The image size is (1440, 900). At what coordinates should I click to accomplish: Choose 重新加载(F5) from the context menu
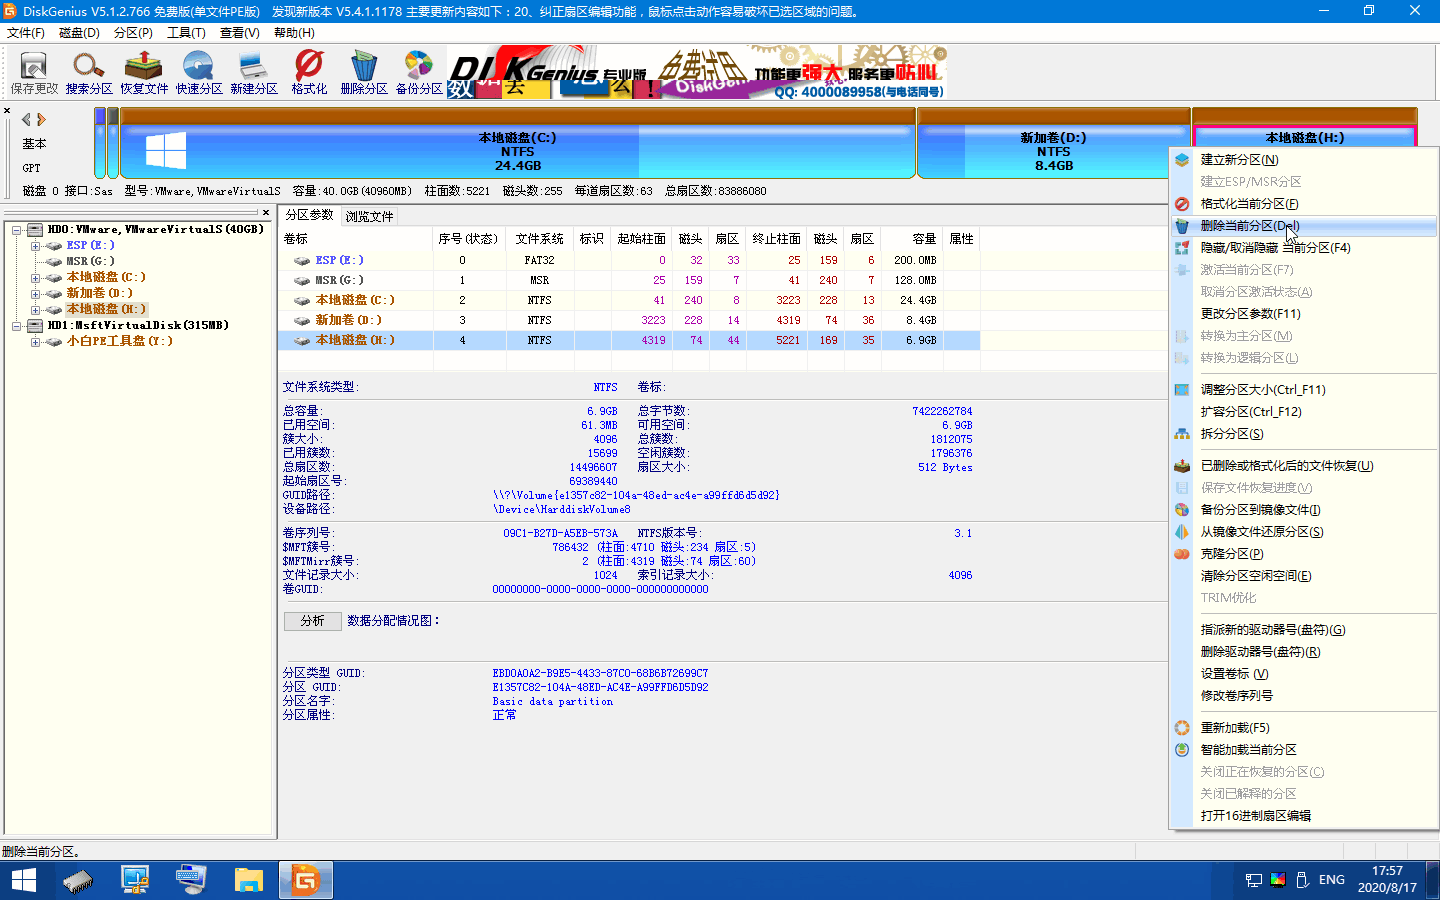1304,728
